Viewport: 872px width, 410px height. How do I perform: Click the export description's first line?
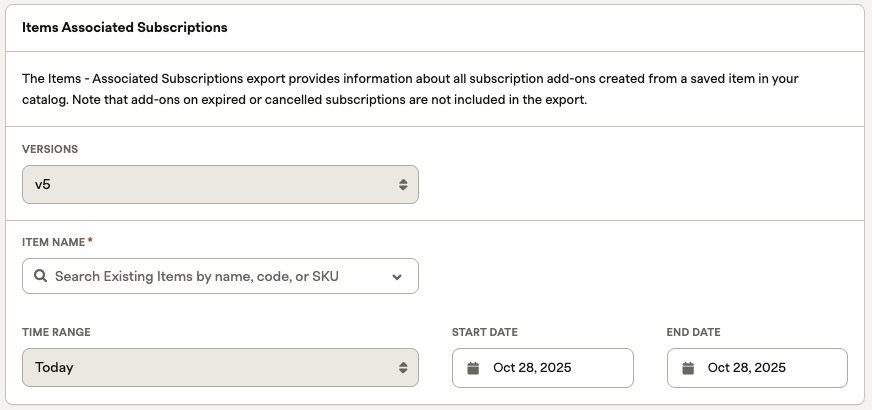pyautogui.click(x=410, y=78)
